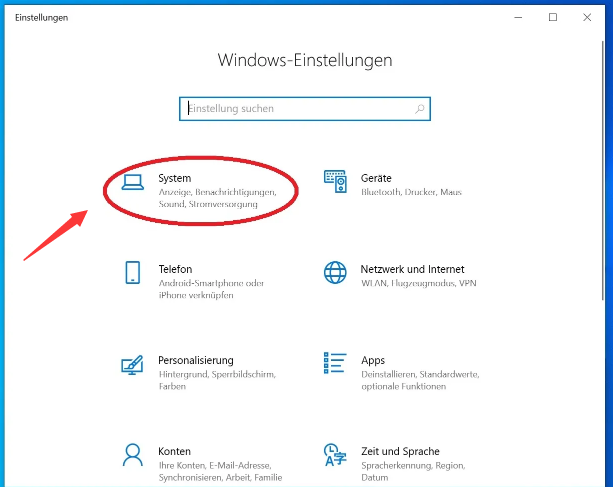Open the Apps list icon
The image size is (613, 487).
click(335, 363)
